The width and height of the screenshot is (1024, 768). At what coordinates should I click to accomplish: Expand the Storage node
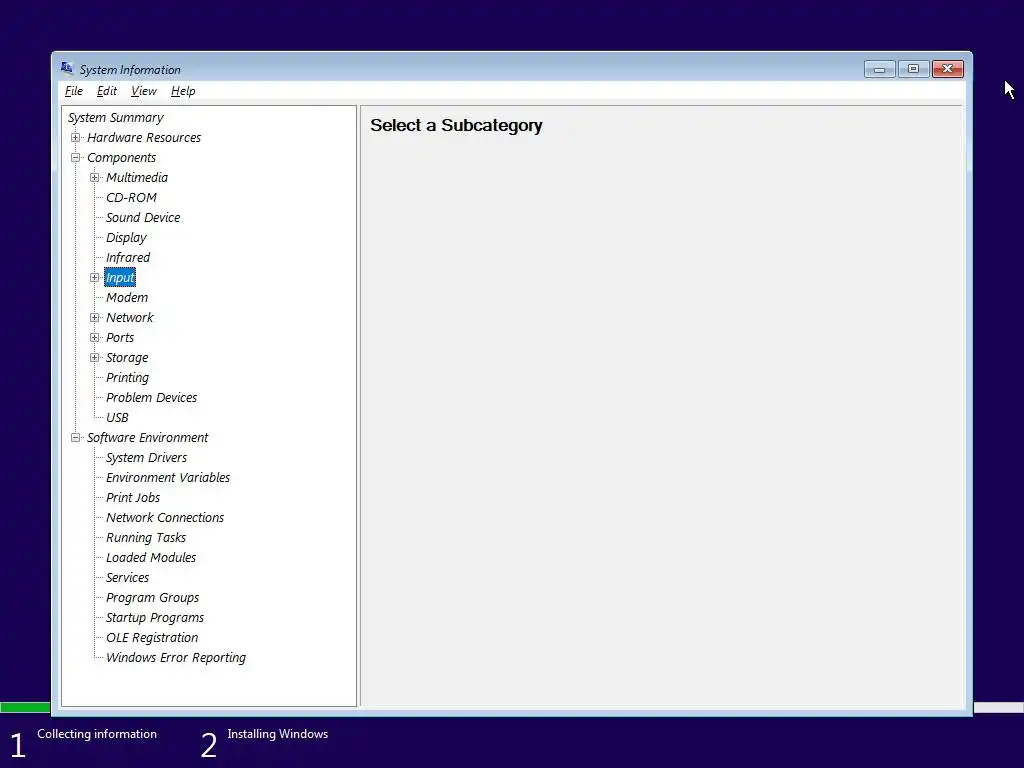click(x=95, y=357)
